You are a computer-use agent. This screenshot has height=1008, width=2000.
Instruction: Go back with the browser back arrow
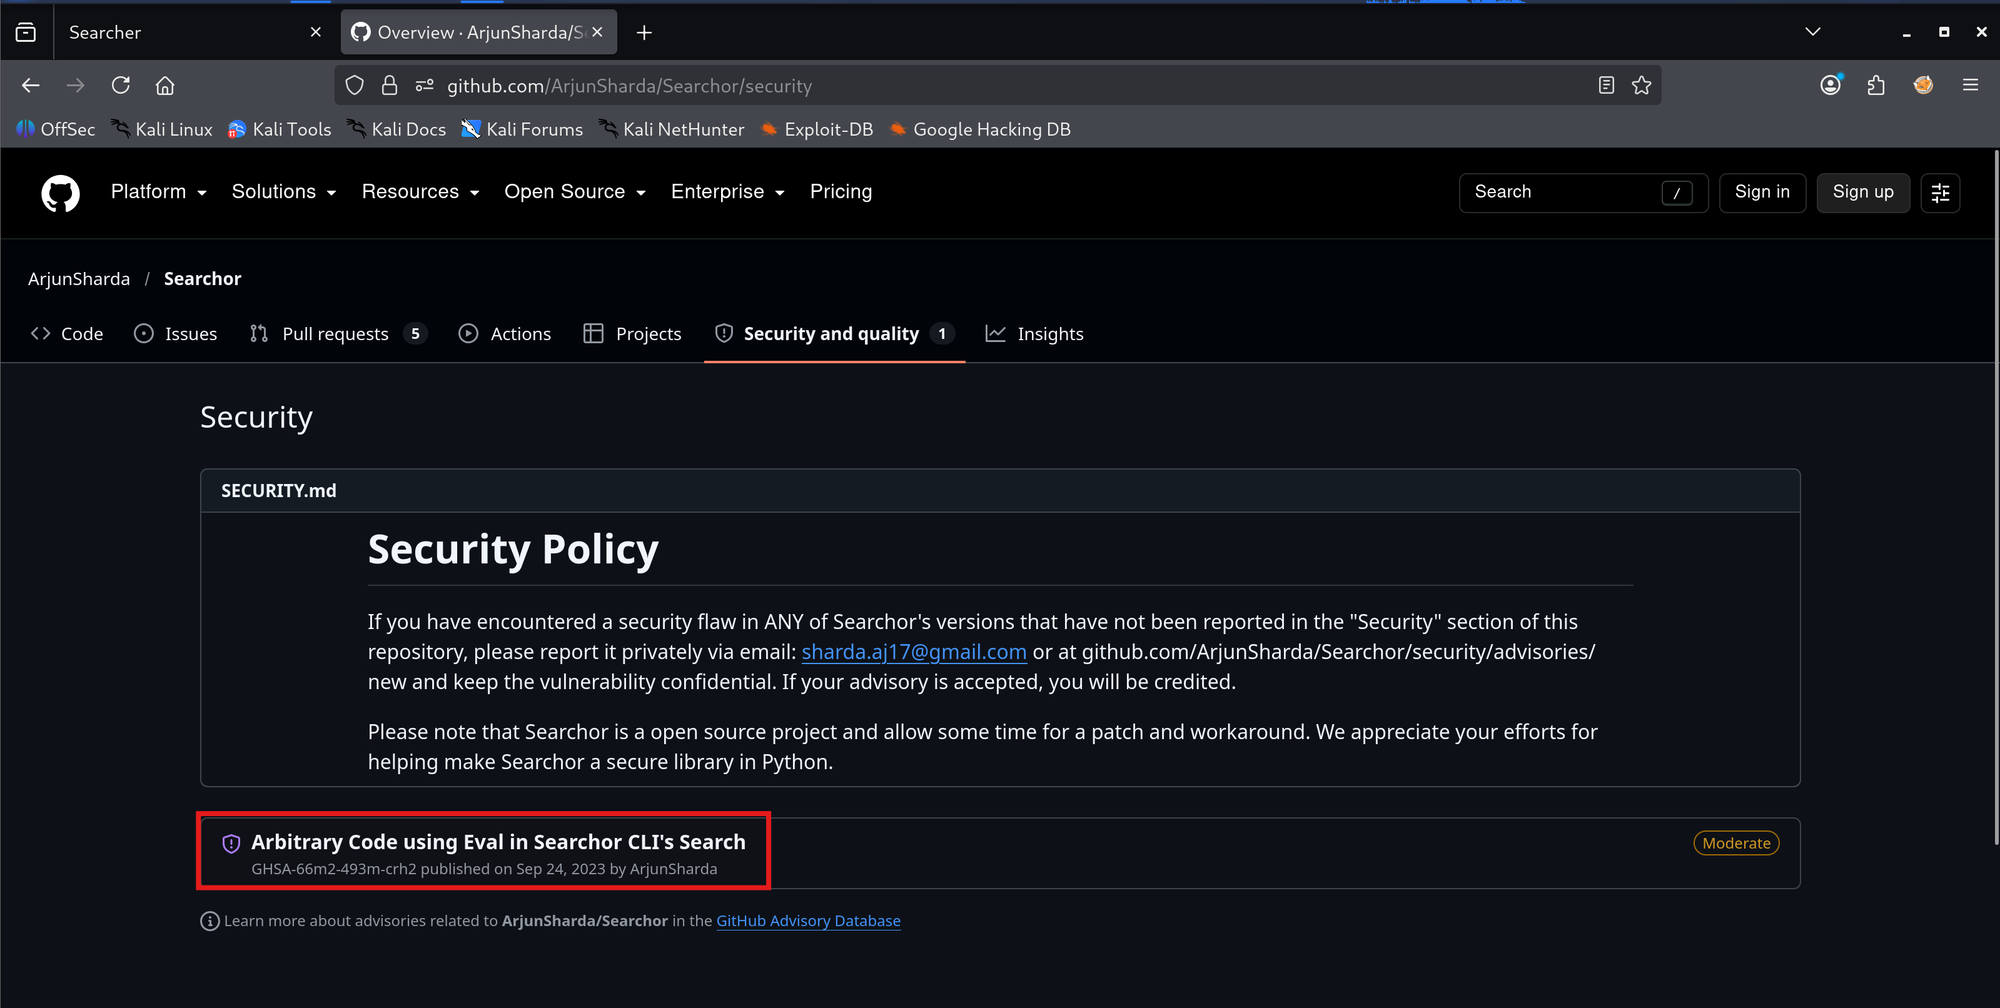tap(31, 85)
